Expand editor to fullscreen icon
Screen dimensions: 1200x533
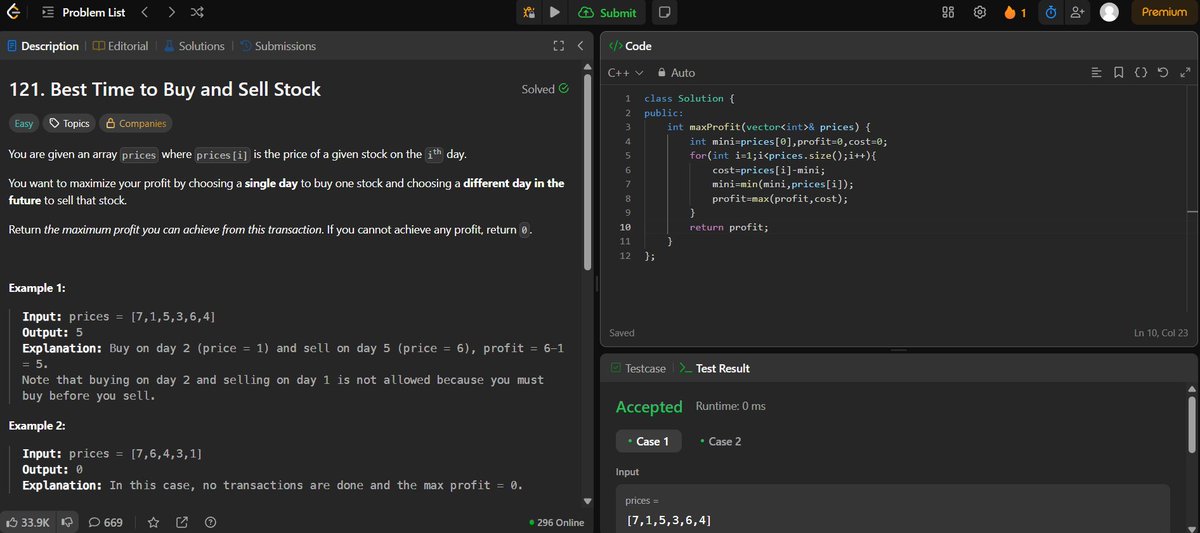click(x=1185, y=73)
